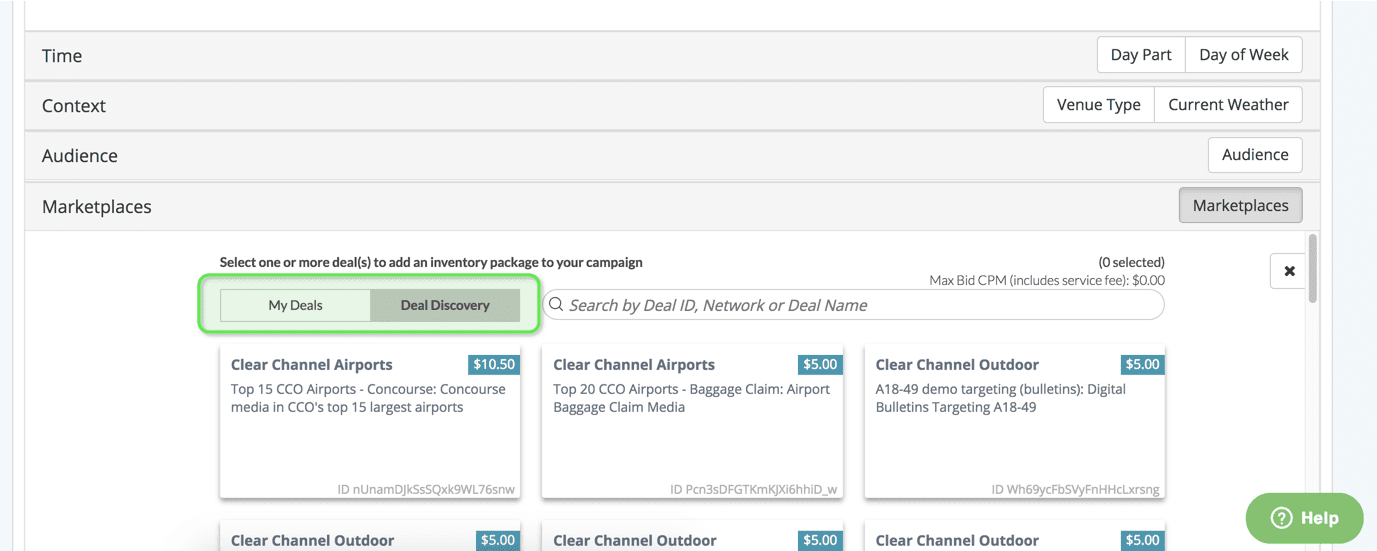Expand the Time section header

tap(62, 56)
